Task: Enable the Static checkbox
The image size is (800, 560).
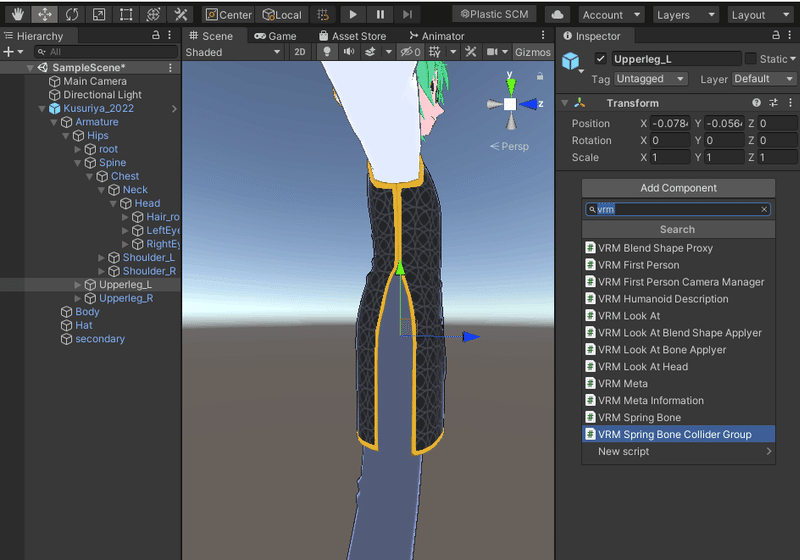Action: click(751, 59)
